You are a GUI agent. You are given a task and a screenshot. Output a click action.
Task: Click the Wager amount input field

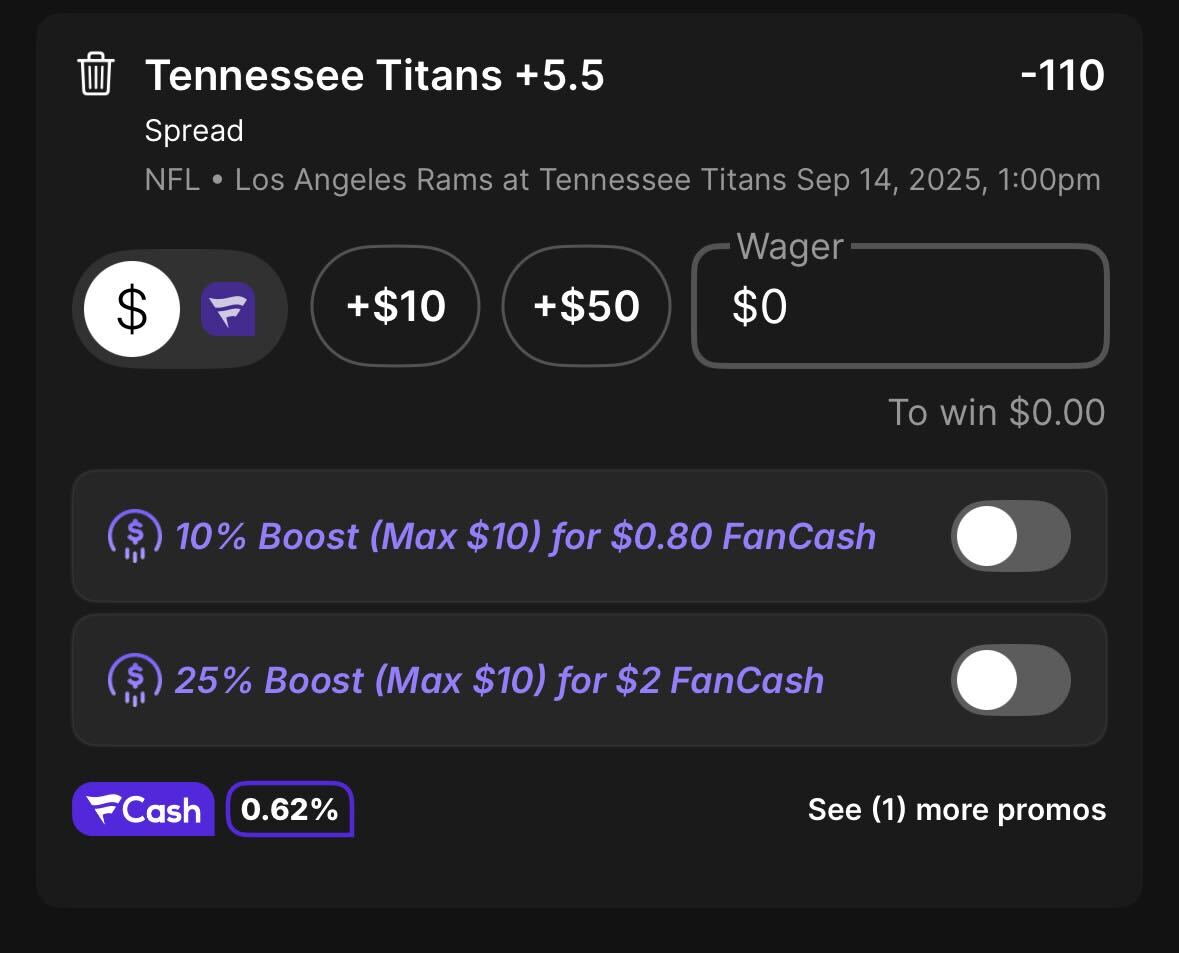click(900, 306)
